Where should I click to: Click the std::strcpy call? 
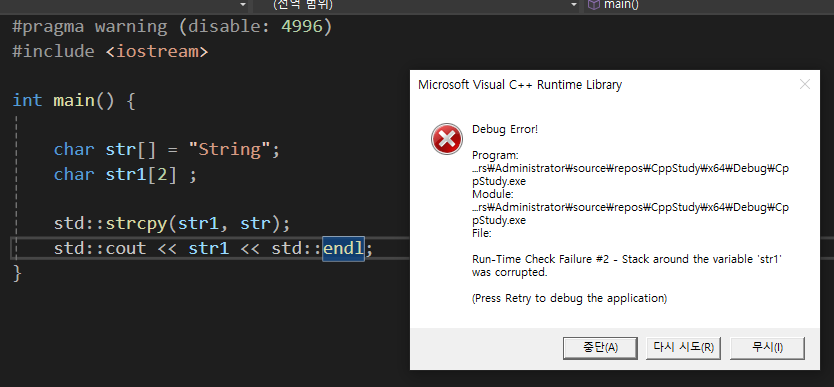point(172,223)
